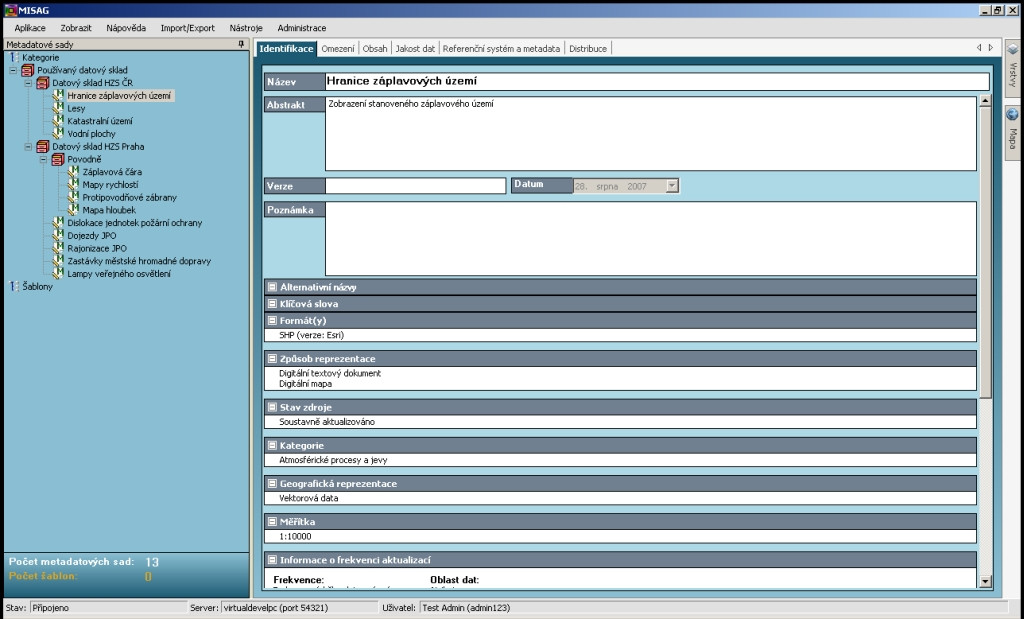Click the Šablony tree icon

tap(14, 286)
